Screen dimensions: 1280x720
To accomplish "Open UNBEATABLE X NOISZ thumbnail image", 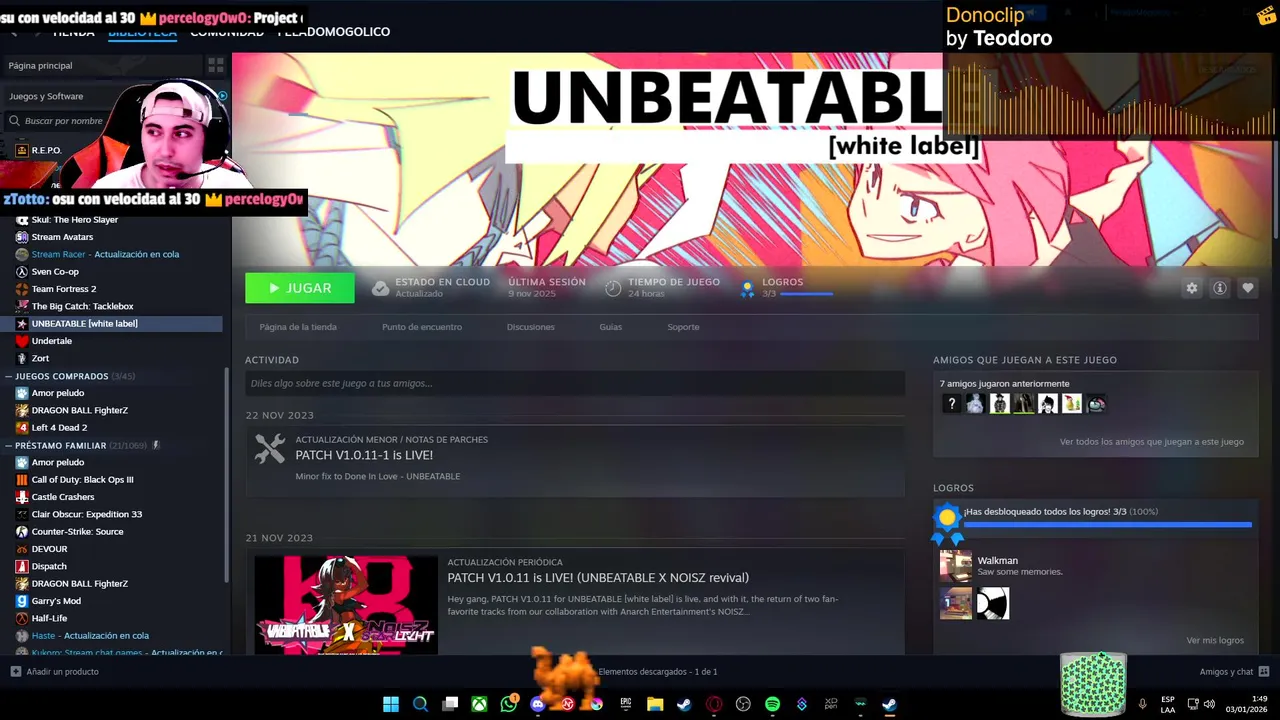I will [x=346, y=604].
